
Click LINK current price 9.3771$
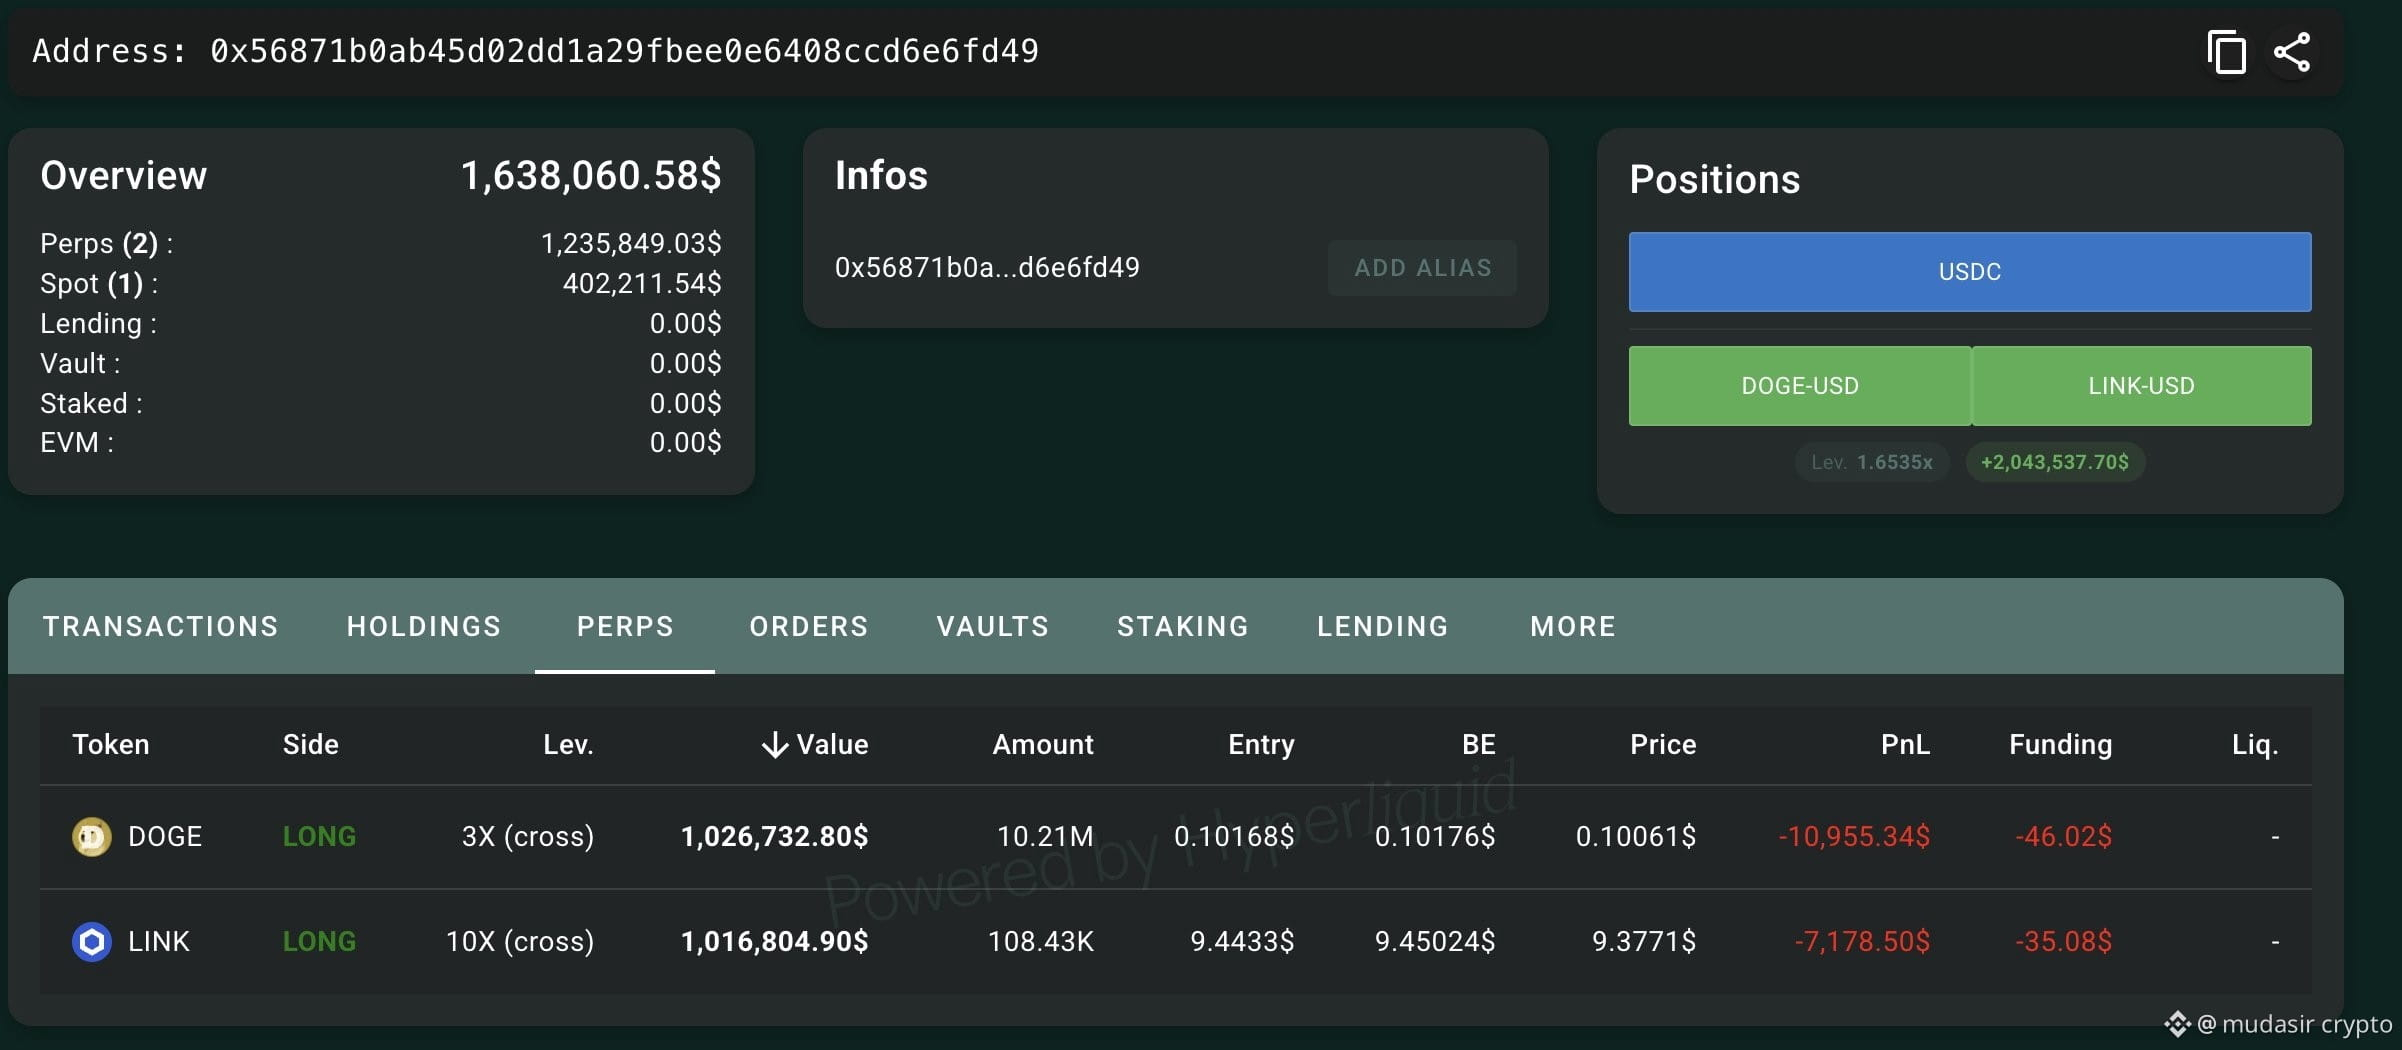[1644, 942]
